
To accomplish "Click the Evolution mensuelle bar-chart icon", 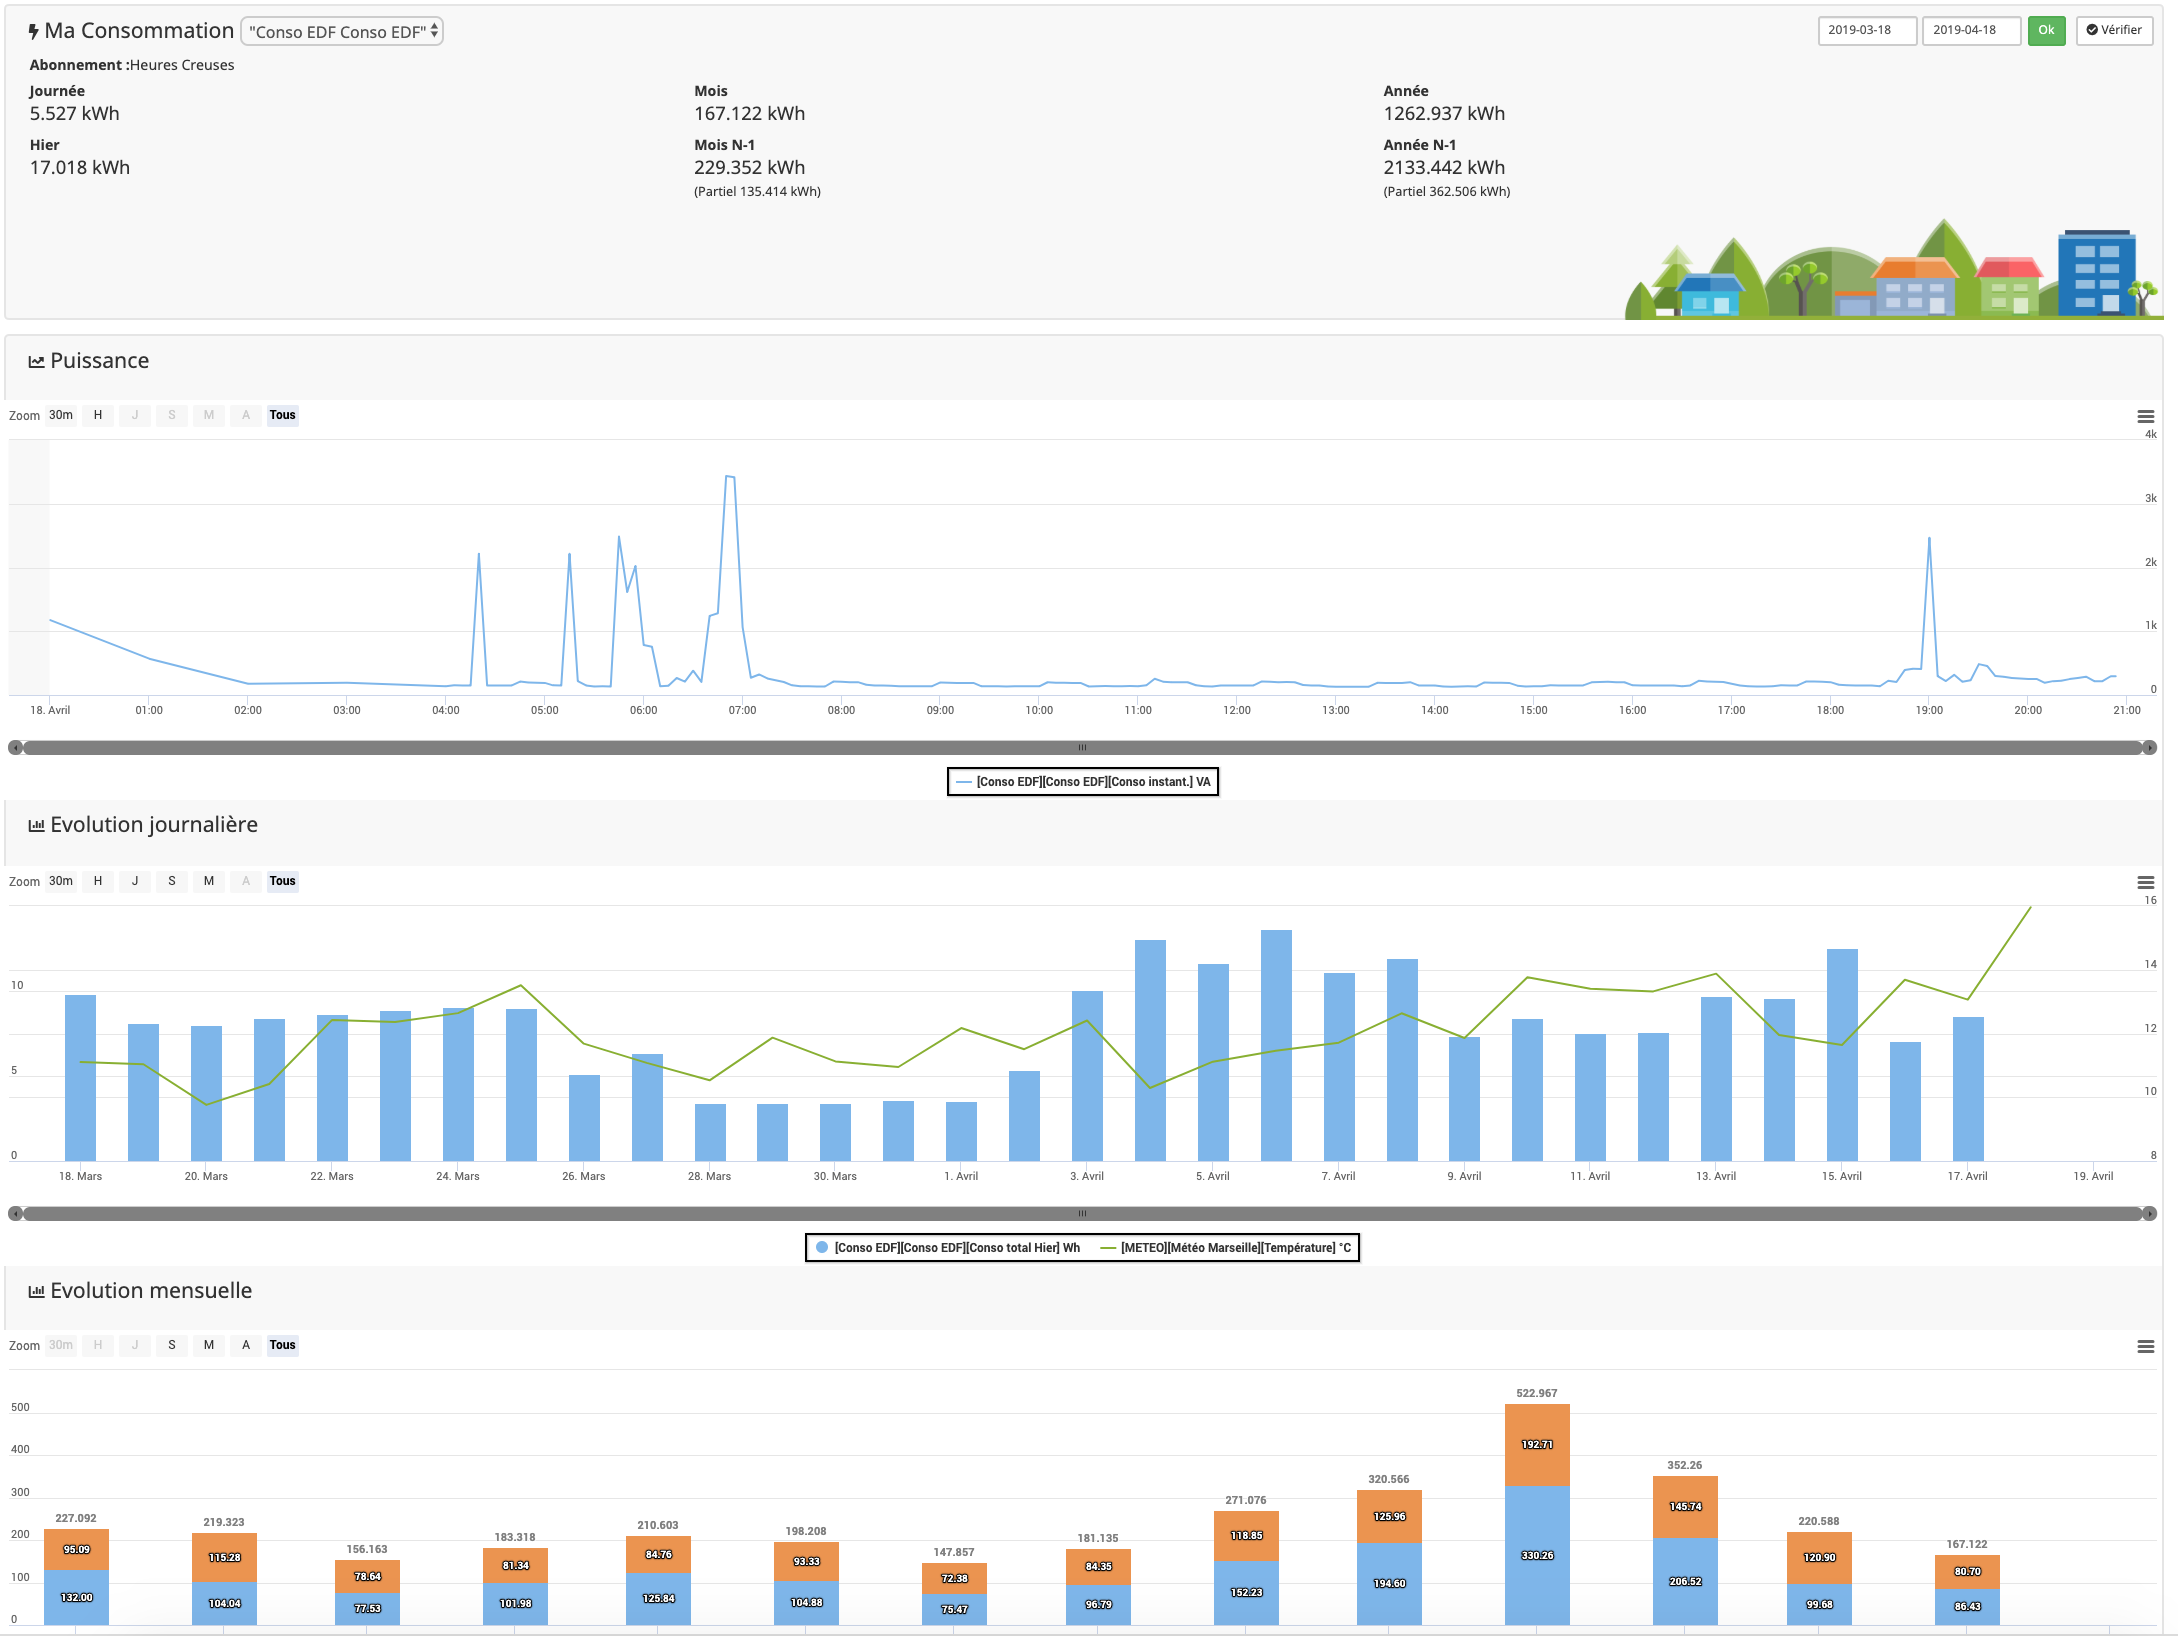I will tap(36, 1292).
